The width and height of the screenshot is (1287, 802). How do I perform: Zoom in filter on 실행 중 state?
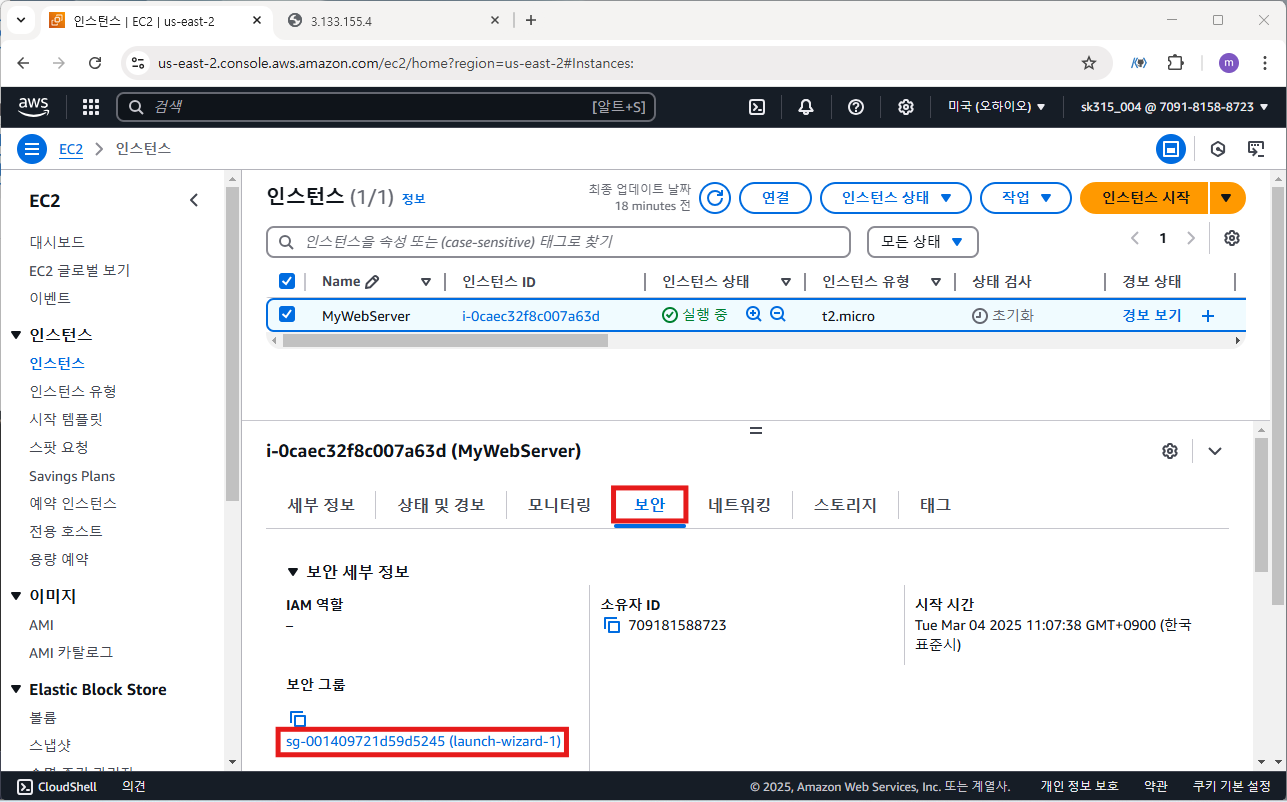tap(754, 315)
